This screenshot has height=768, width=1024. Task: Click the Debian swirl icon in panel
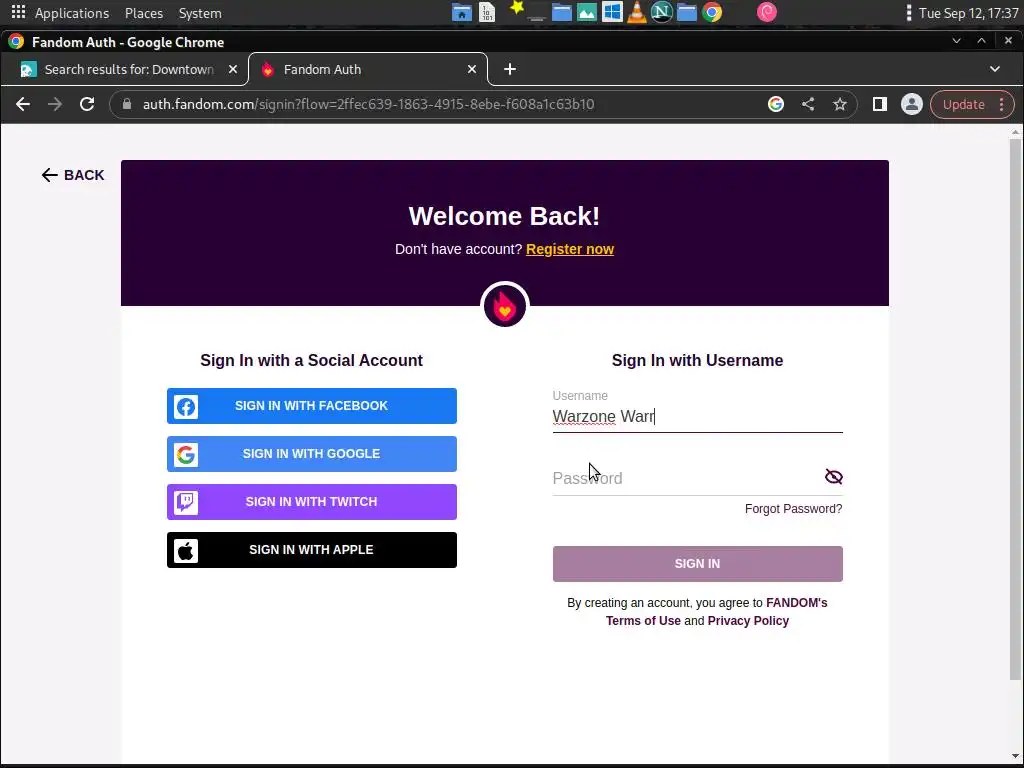click(x=767, y=12)
